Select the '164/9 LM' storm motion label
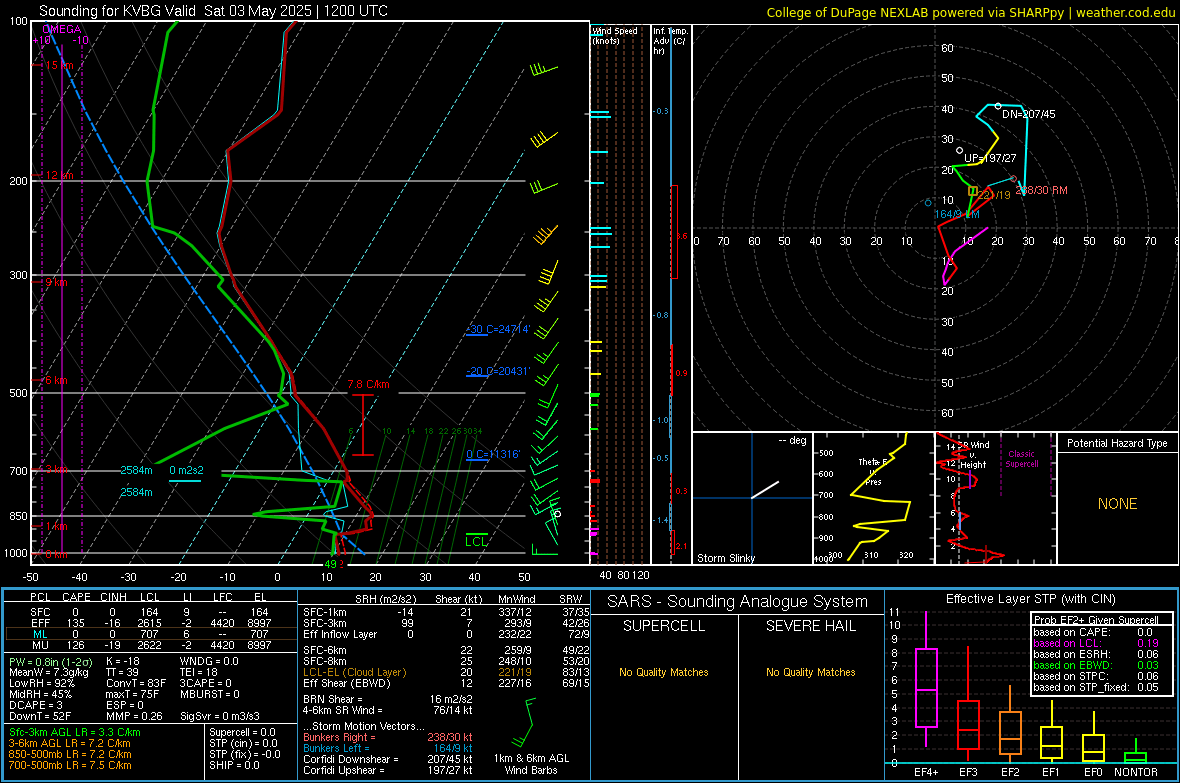 coord(957,215)
